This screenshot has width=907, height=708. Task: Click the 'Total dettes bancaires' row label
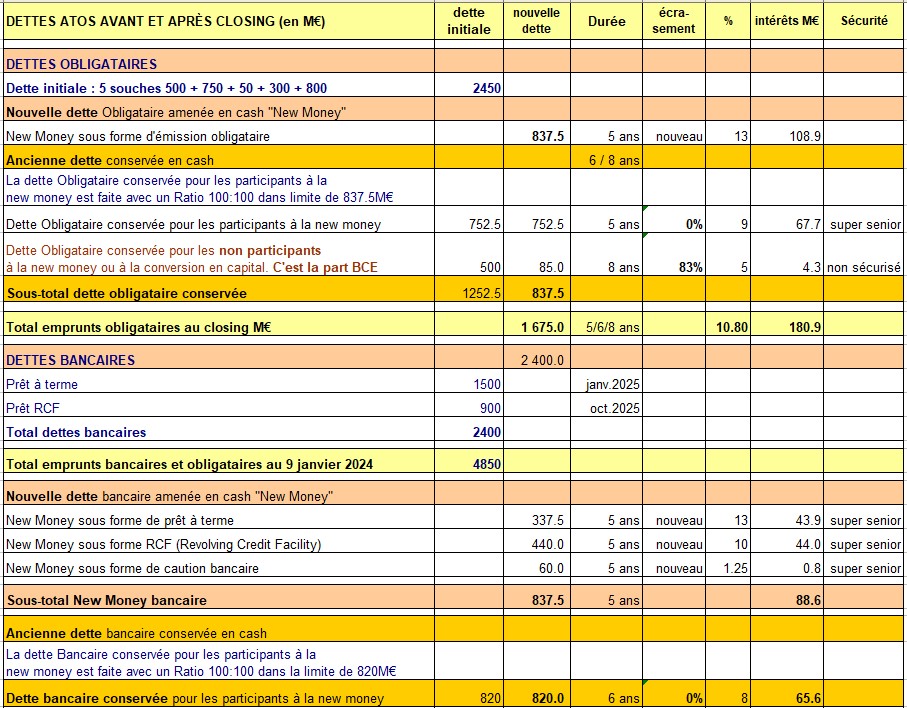(x=76, y=433)
